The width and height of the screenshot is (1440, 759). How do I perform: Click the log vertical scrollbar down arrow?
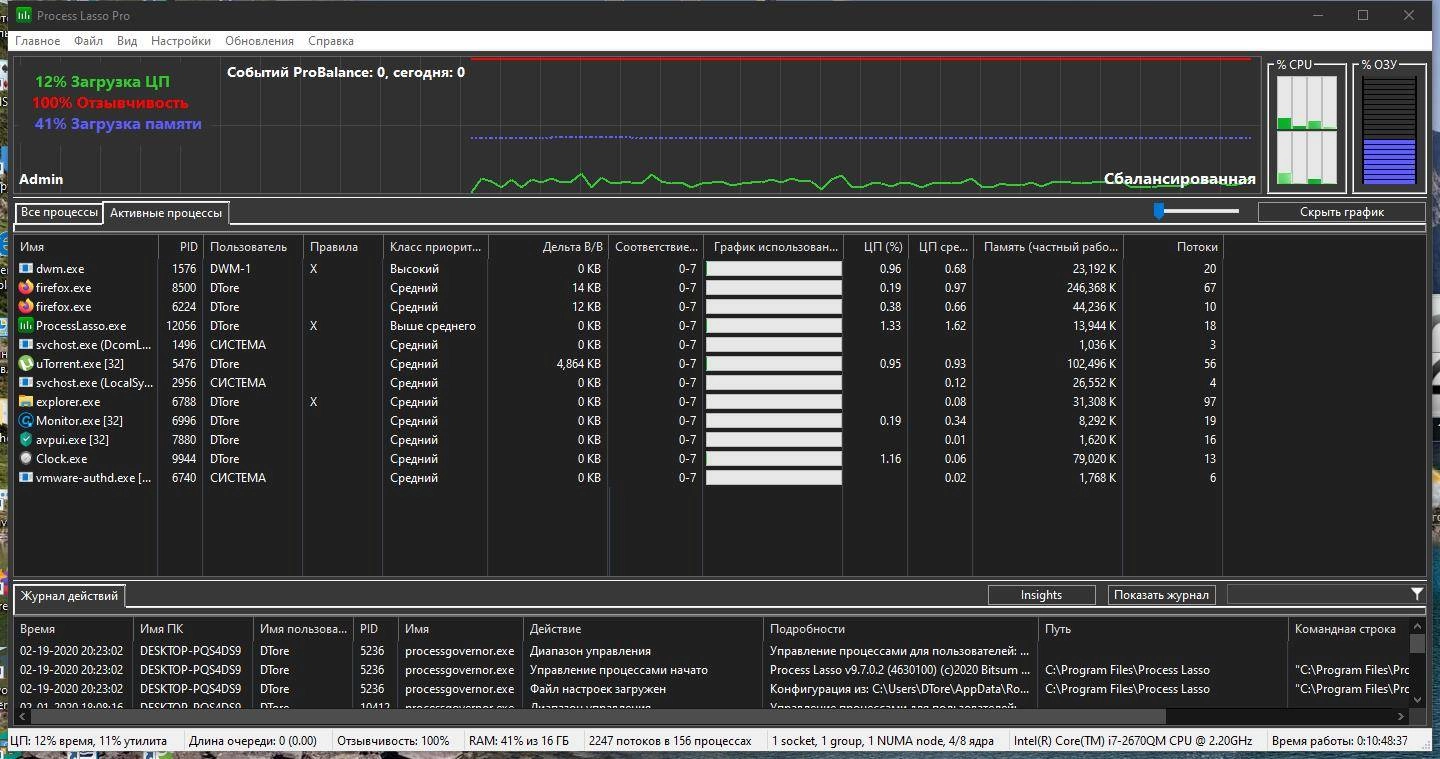coord(1417,699)
